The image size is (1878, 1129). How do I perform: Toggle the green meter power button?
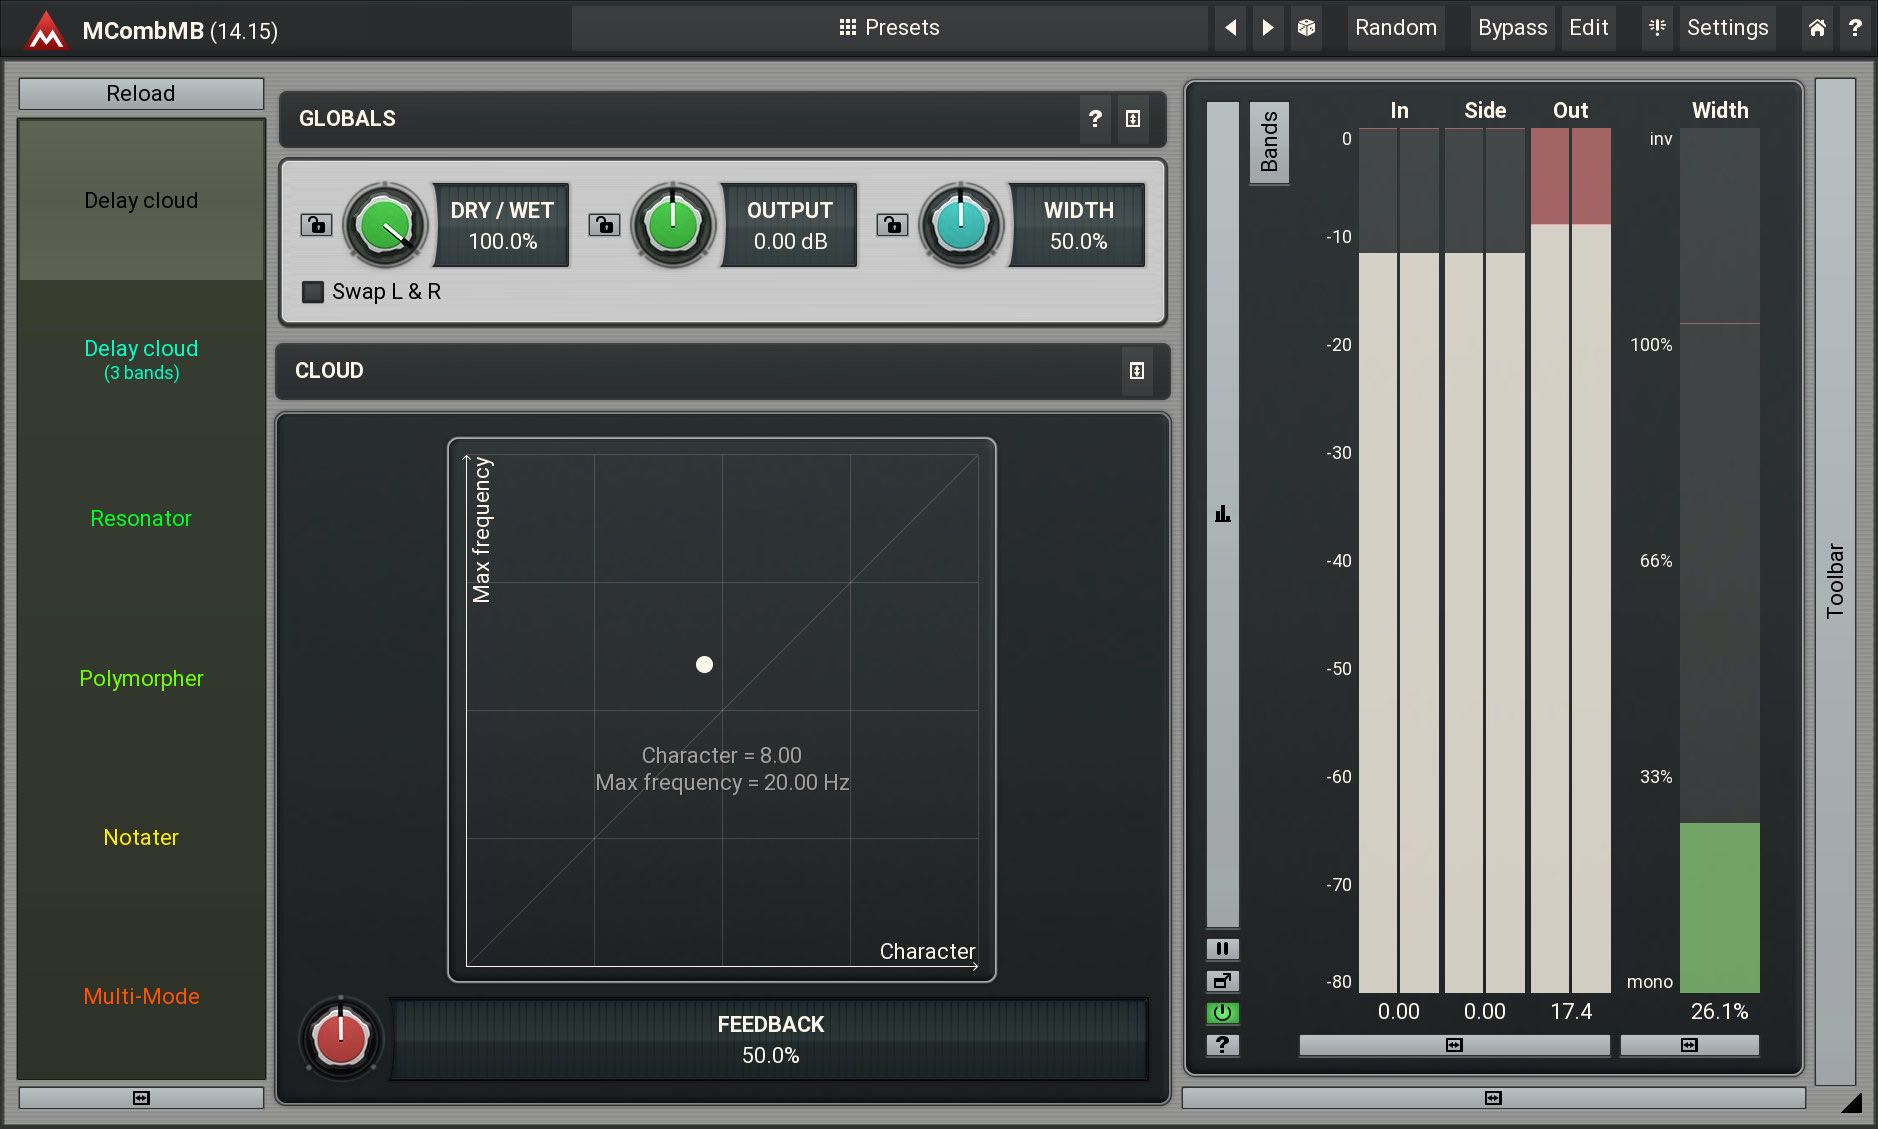[1222, 1013]
